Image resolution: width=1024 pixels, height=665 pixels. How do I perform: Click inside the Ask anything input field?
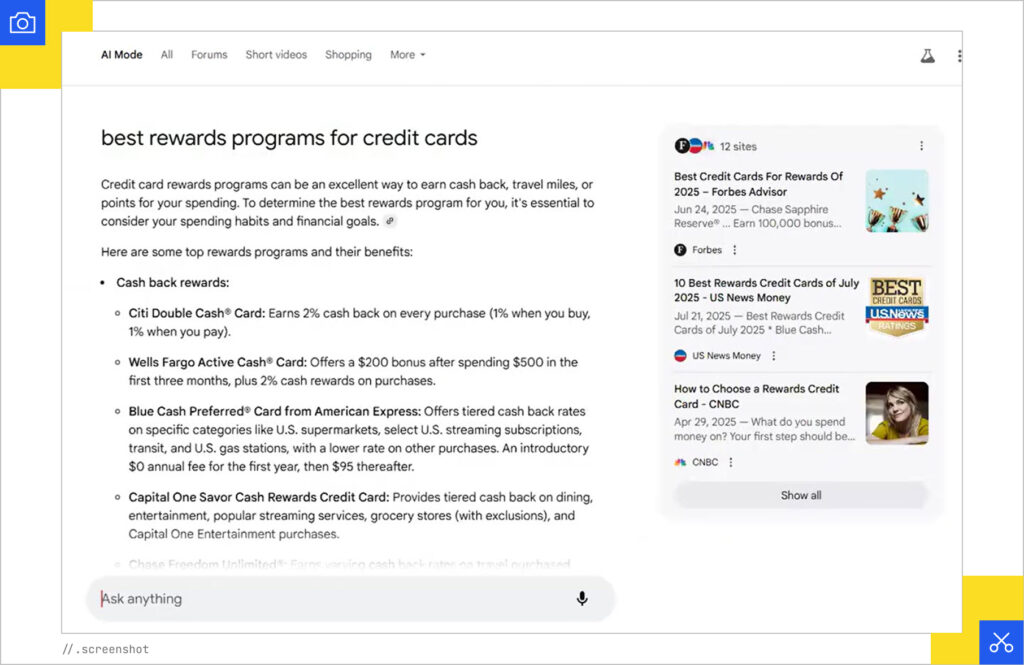coord(300,598)
